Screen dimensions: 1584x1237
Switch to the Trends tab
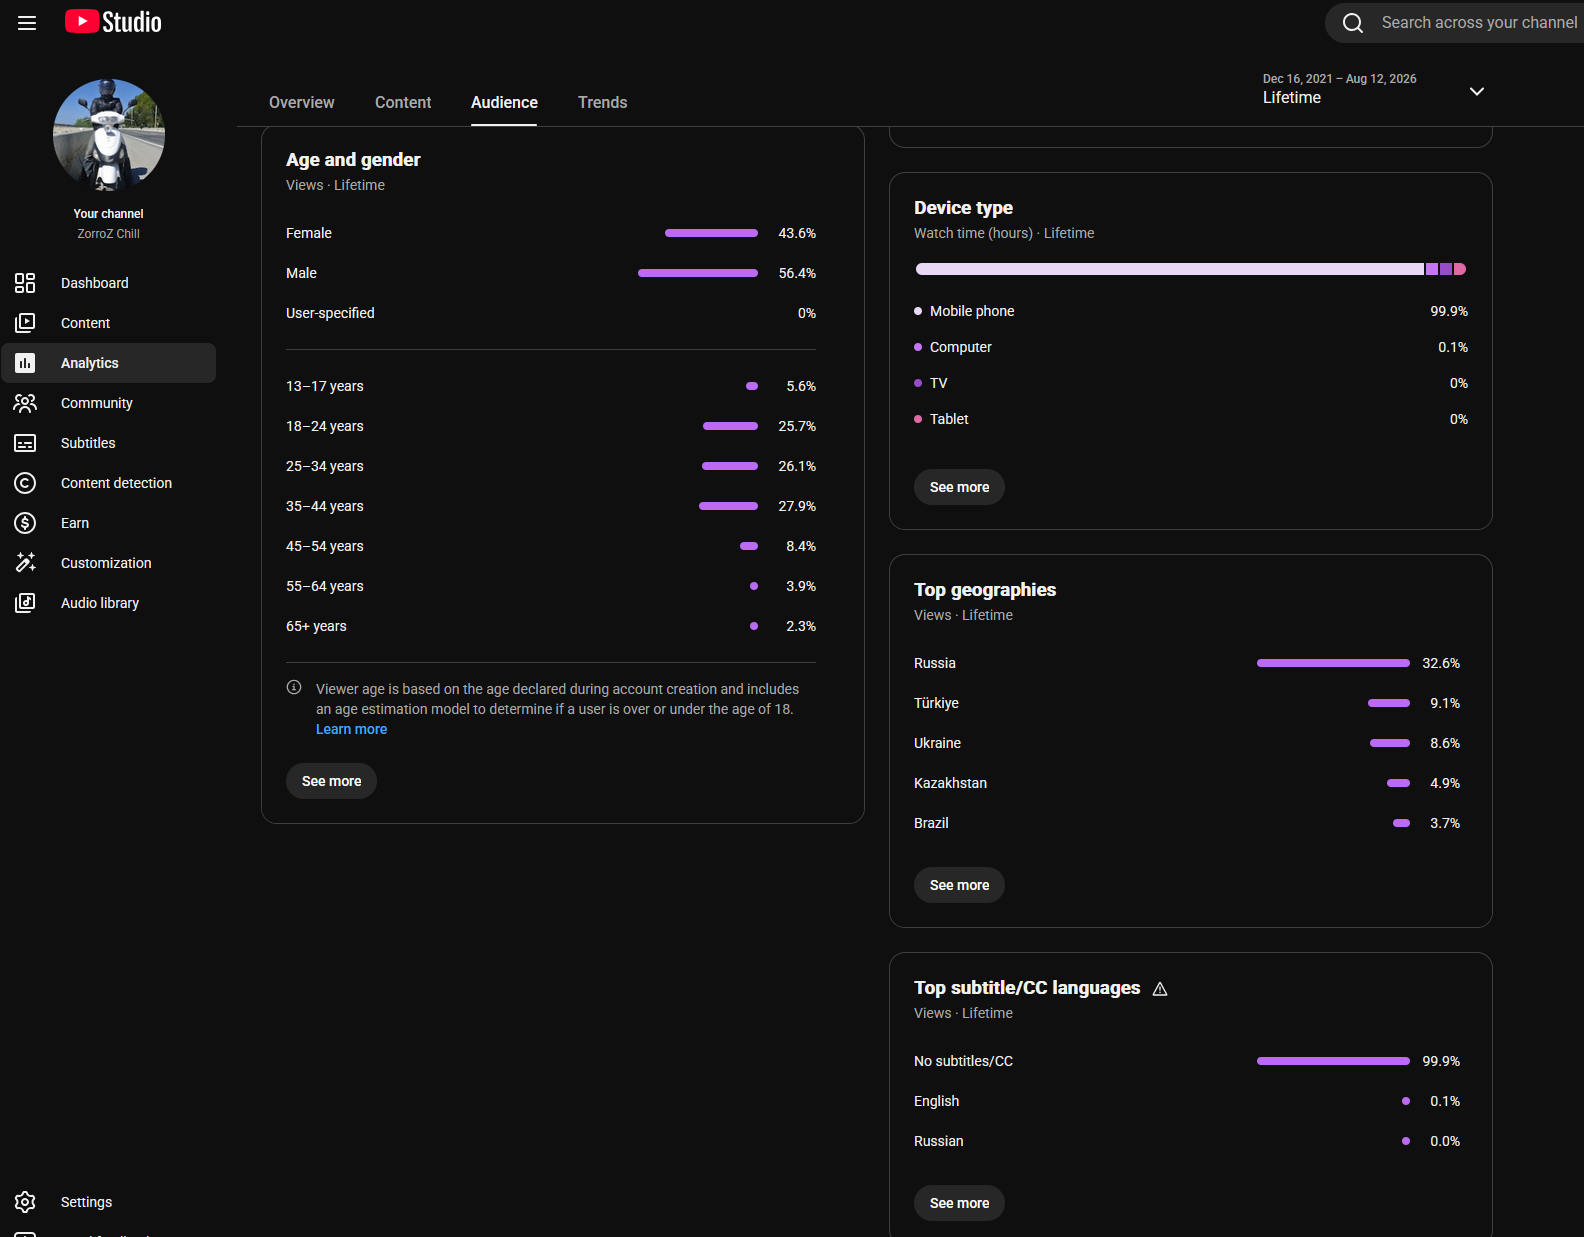(x=603, y=102)
